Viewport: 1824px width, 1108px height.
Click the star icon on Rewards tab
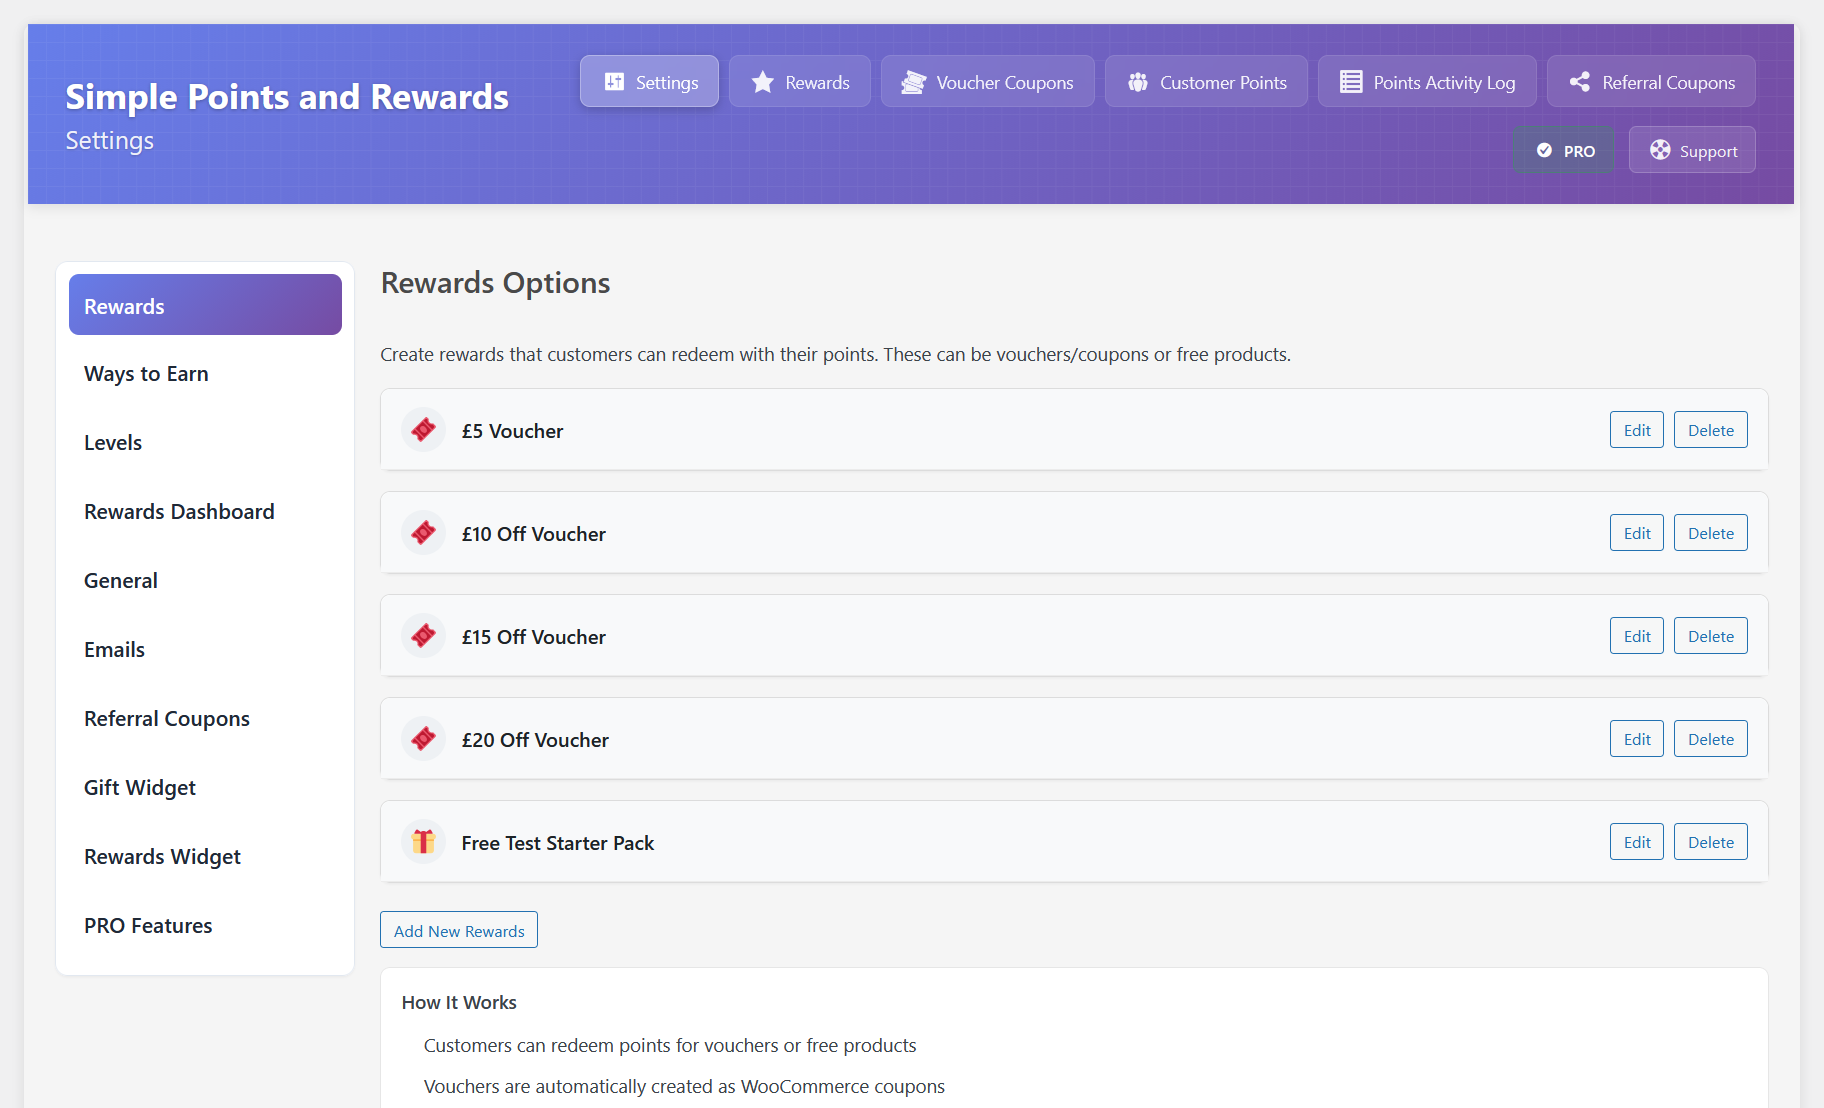tap(763, 82)
